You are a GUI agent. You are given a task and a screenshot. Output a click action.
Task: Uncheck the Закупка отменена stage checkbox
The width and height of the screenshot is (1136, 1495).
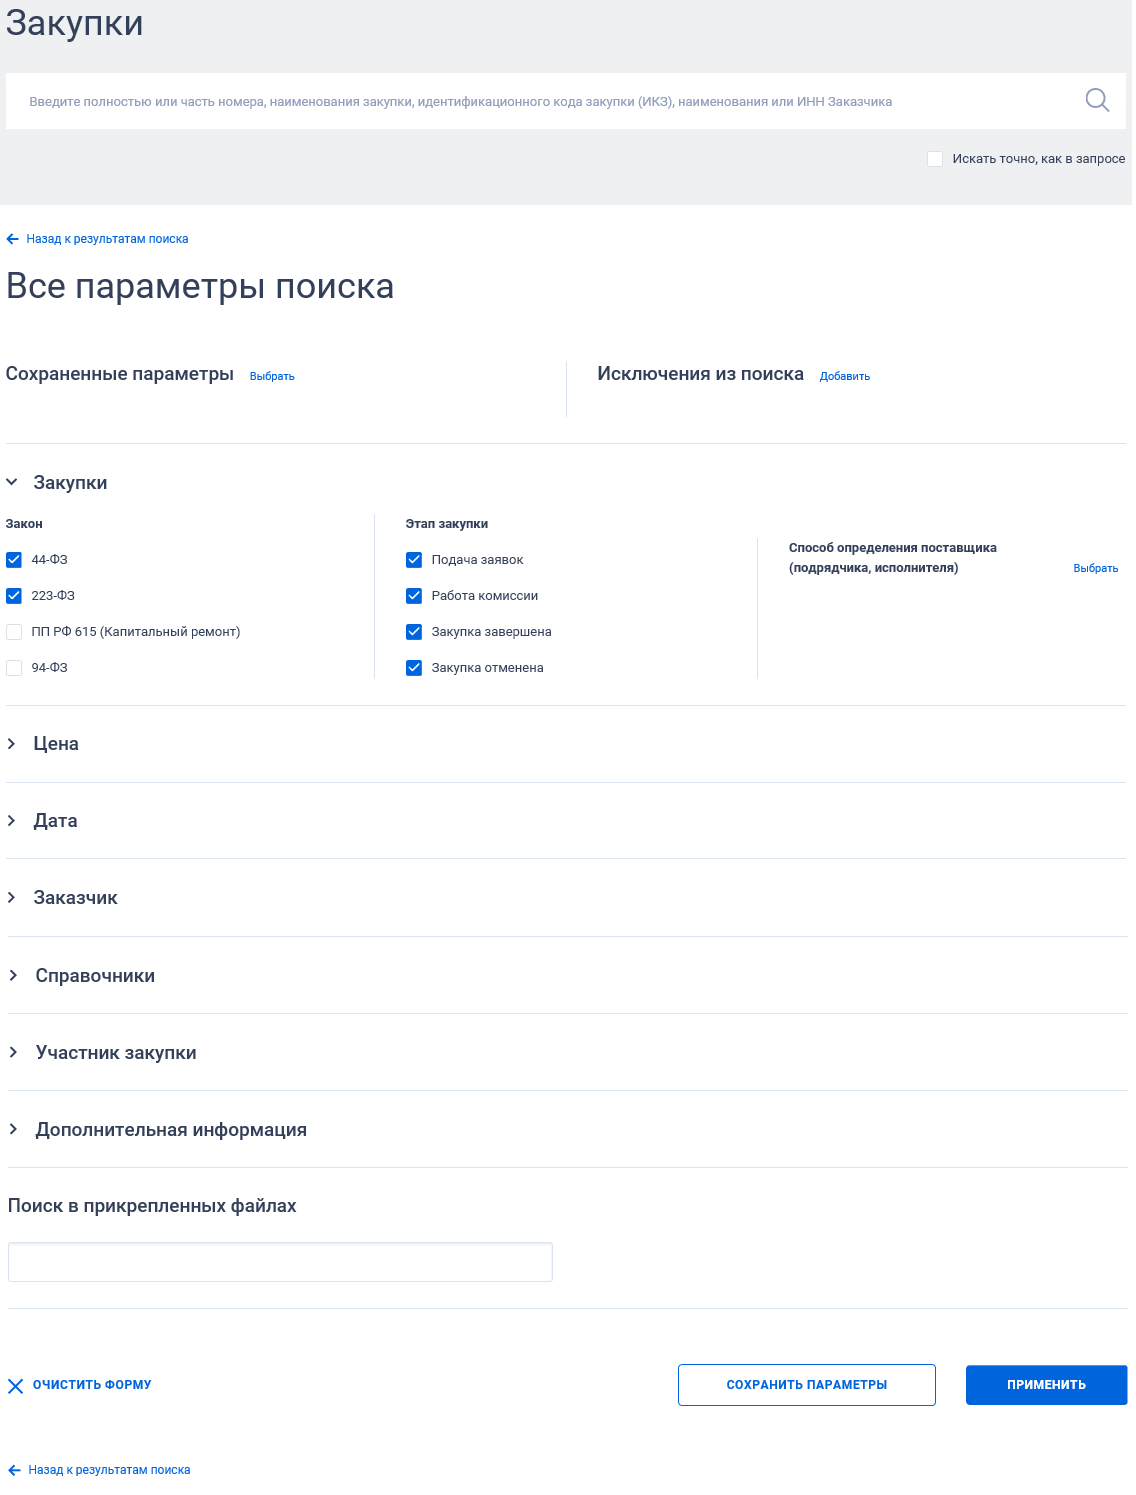click(414, 668)
